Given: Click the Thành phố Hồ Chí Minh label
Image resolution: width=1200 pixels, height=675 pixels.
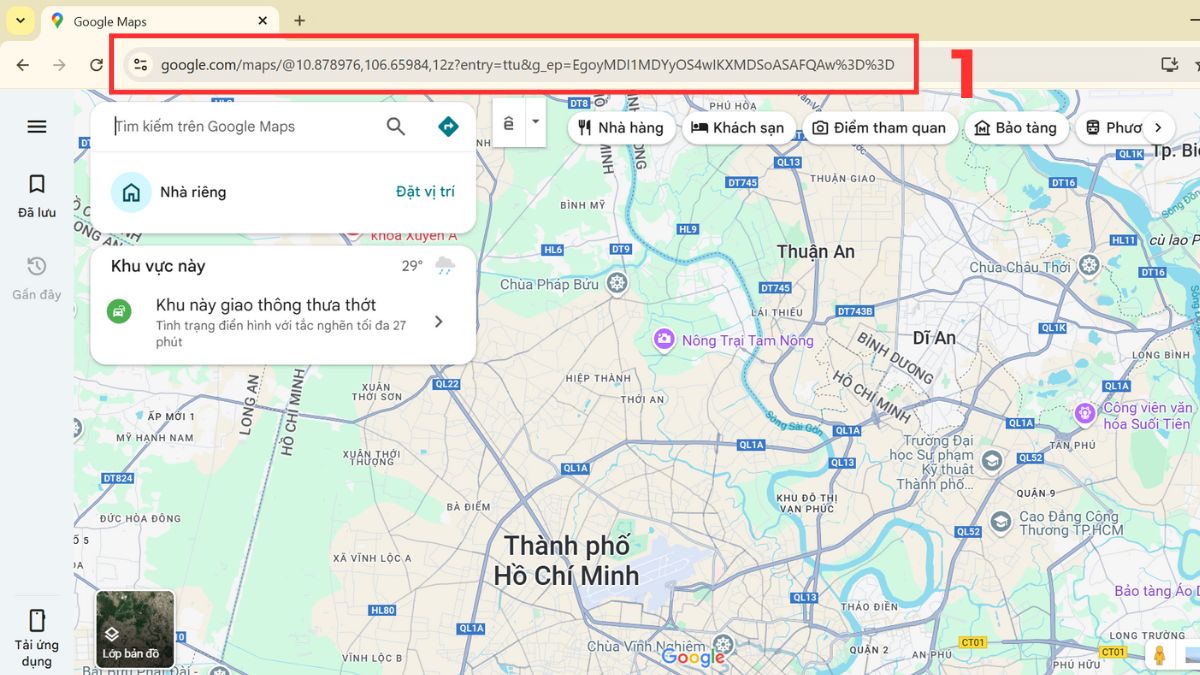Looking at the screenshot, I should (566, 560).
